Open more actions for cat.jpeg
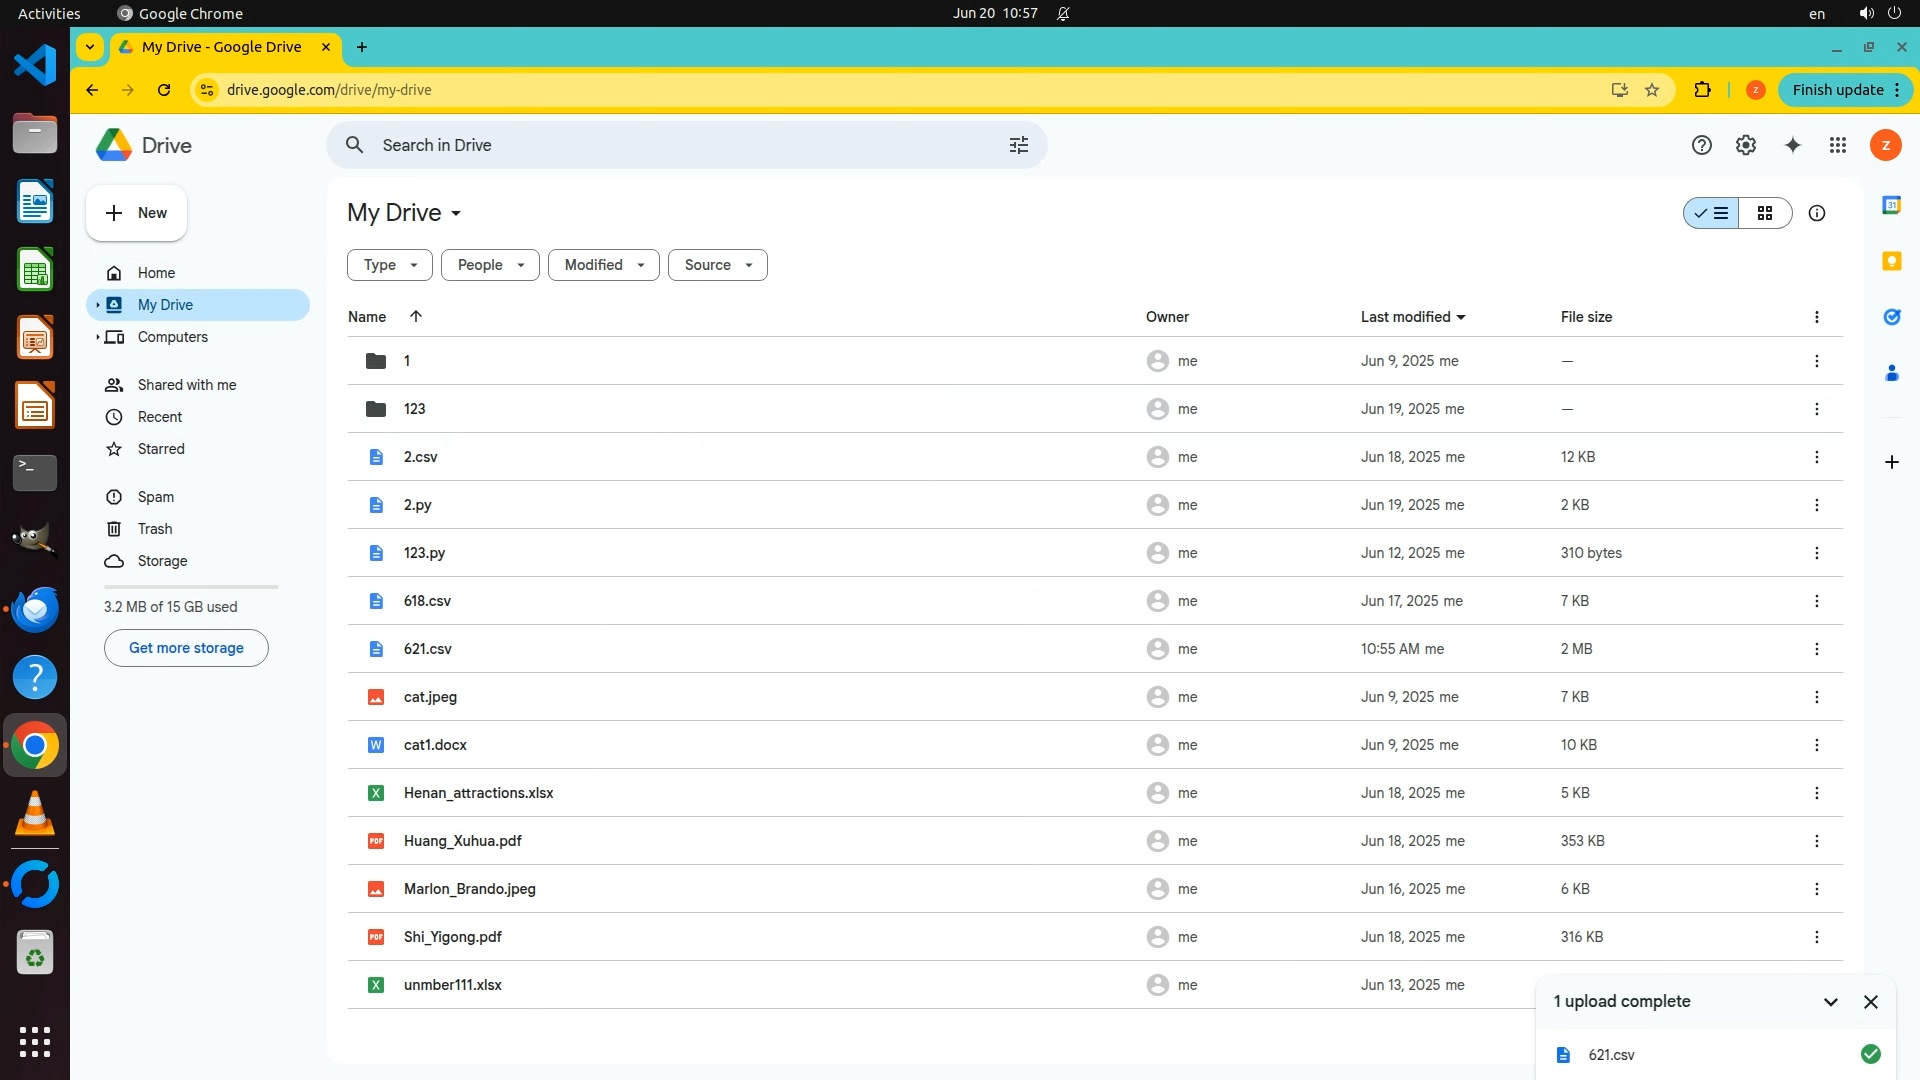The image size is (1920, 1080). [1816, 697]
